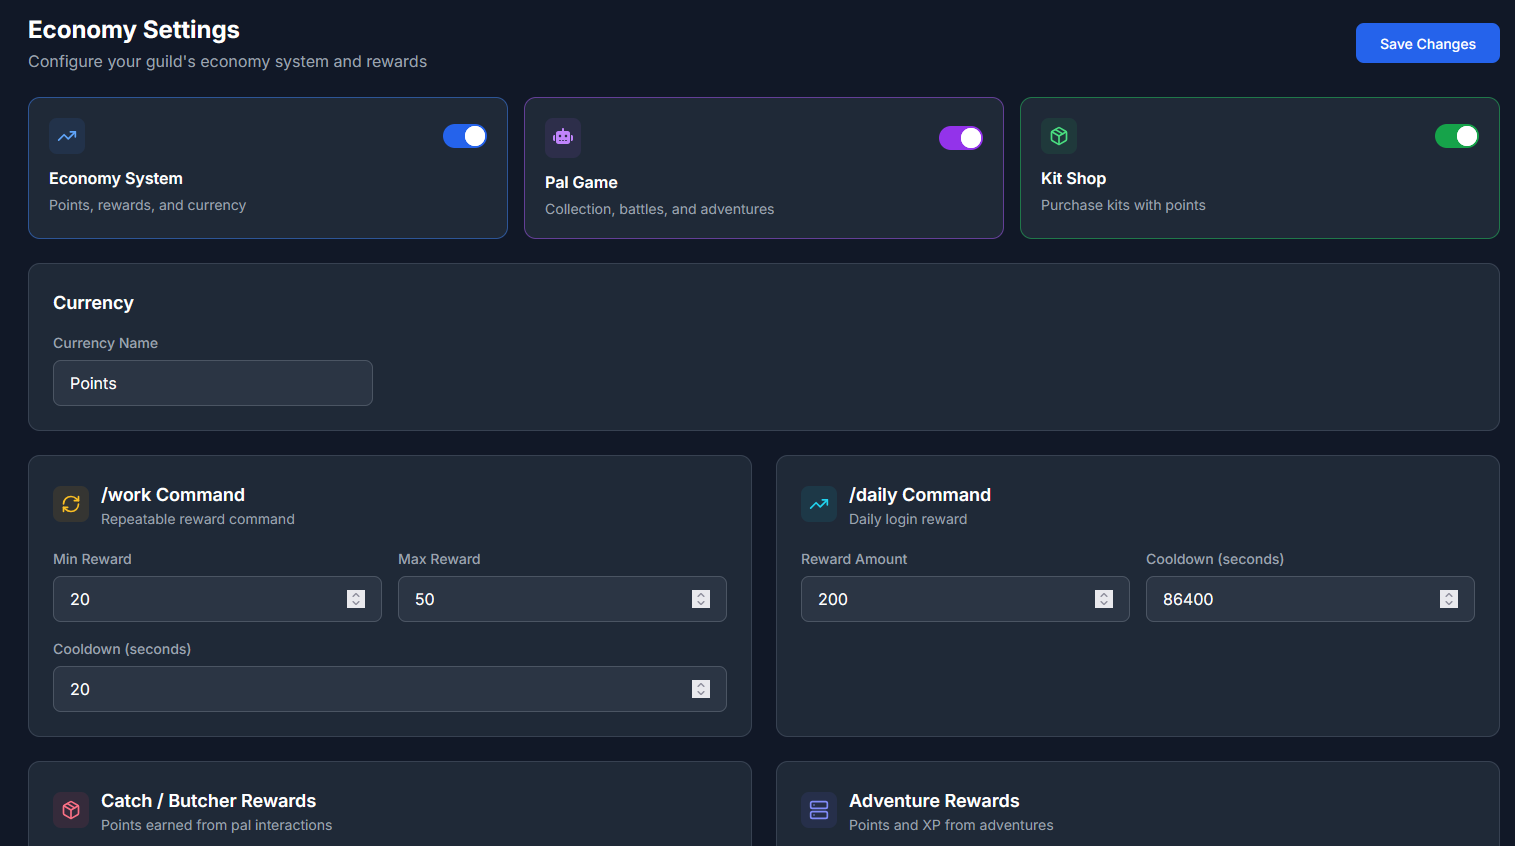This screenshot has height=846, width=1515.
Task: Click the Economy Settings heading
Action: pyautogui.click(x=133, y=29)
